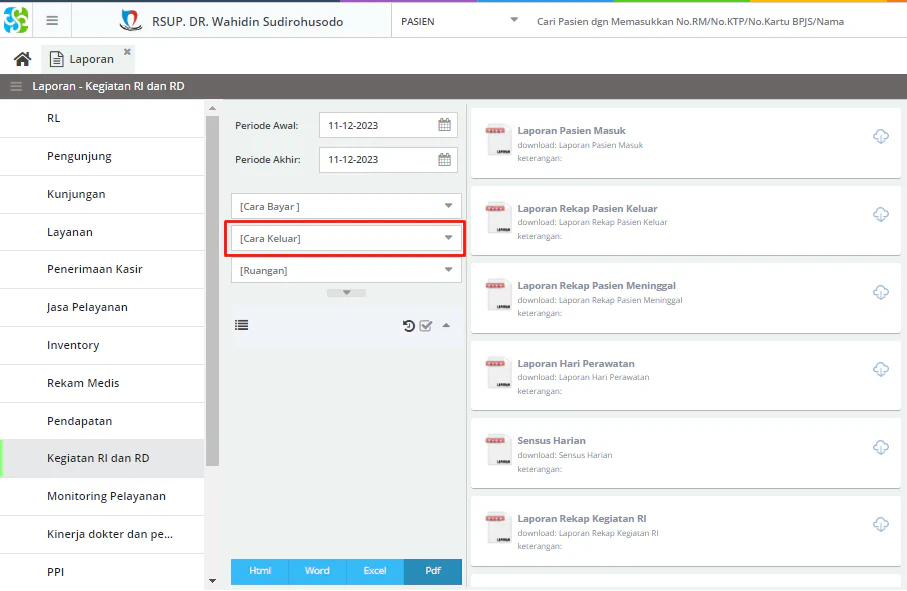Click the Laporan Pasien Masuk title
Screen dimensions: 907x591
pyautogui.click(x=572, y=131)
